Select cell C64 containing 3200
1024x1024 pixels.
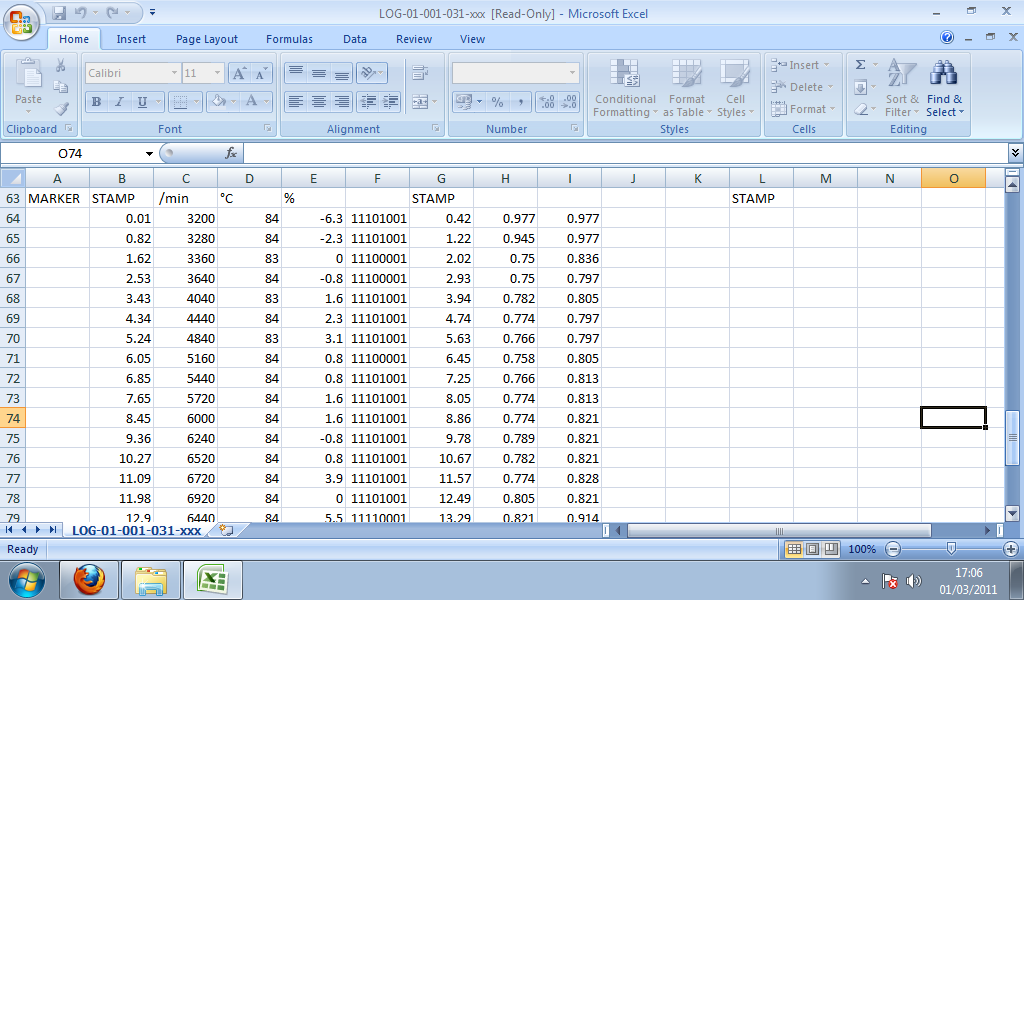click(x=186, y=218)
